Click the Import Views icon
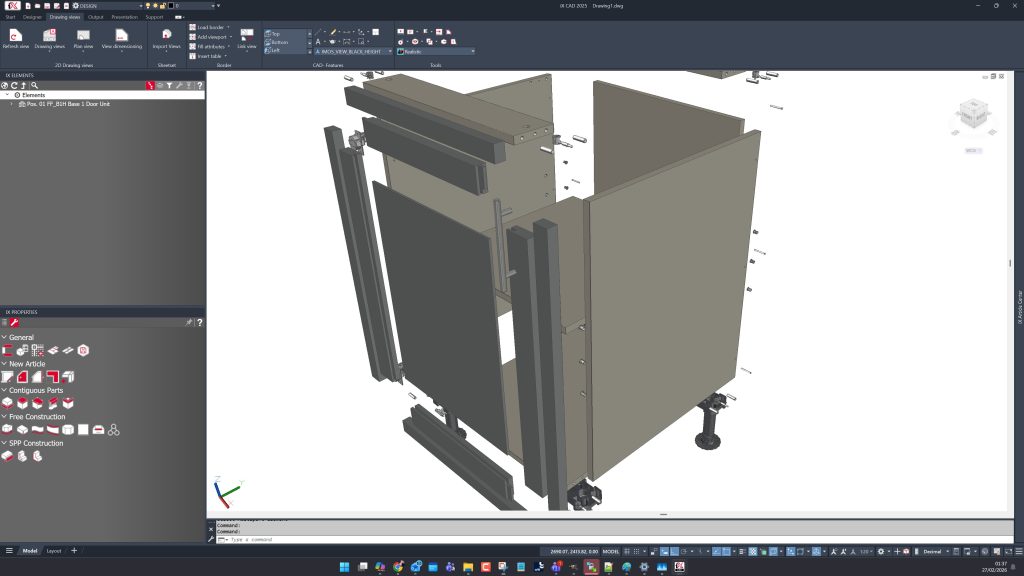Viewport: 1024px width, 576px height. (166, 35)
